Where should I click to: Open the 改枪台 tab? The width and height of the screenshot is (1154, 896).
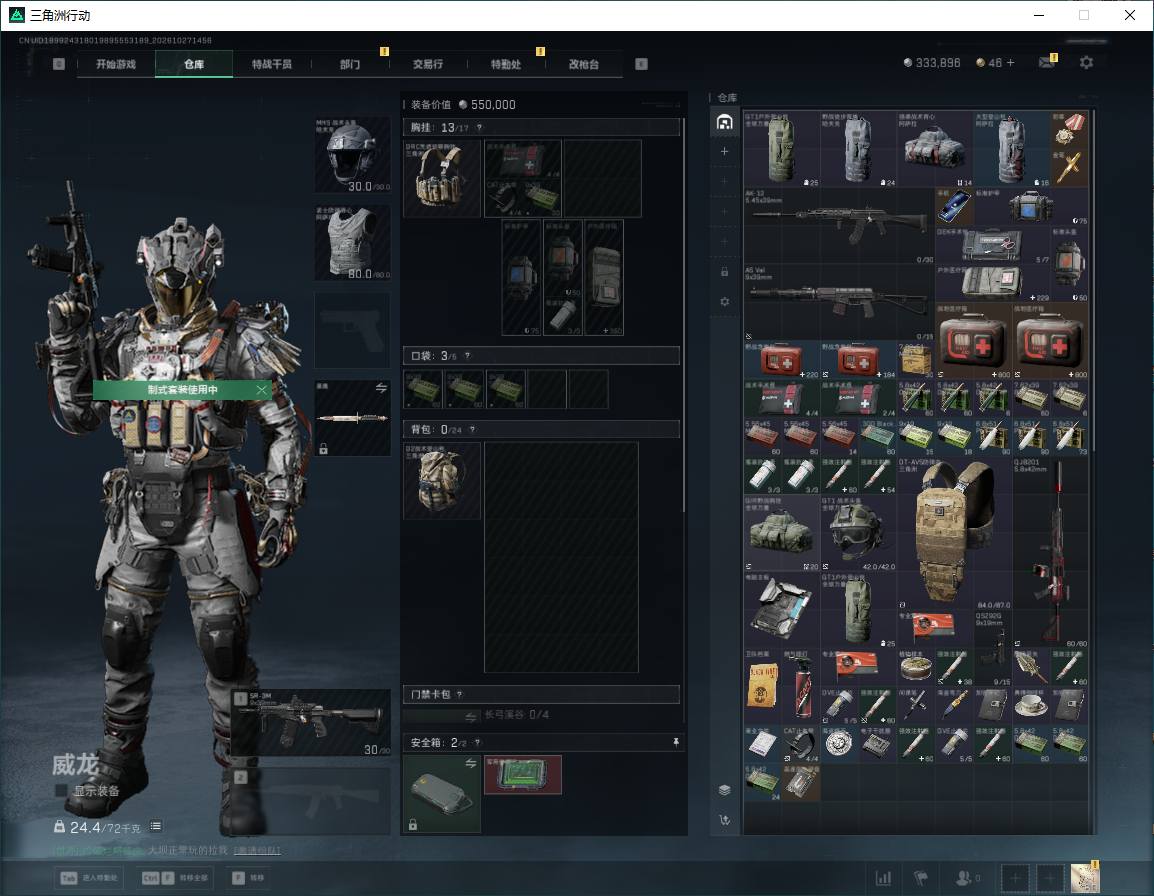pos(584,64)
